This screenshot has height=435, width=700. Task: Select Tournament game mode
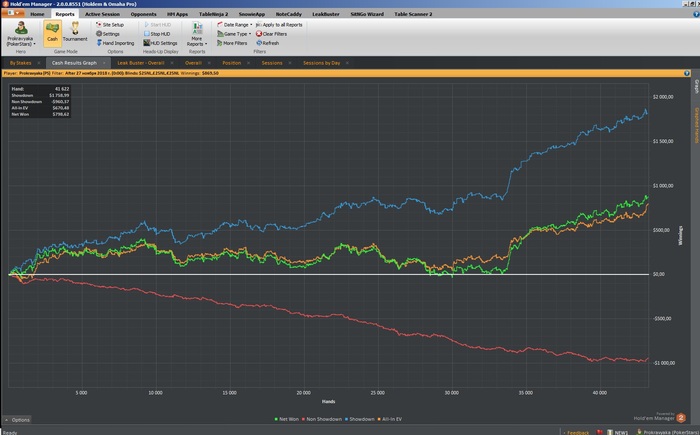point(75,32)
